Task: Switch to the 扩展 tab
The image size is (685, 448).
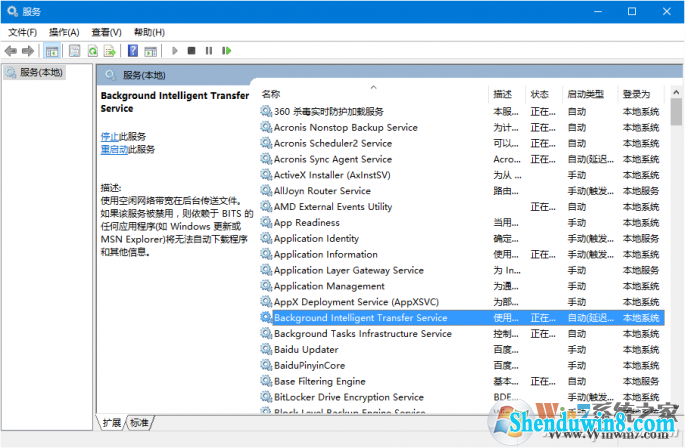Action: click(112, 423)
